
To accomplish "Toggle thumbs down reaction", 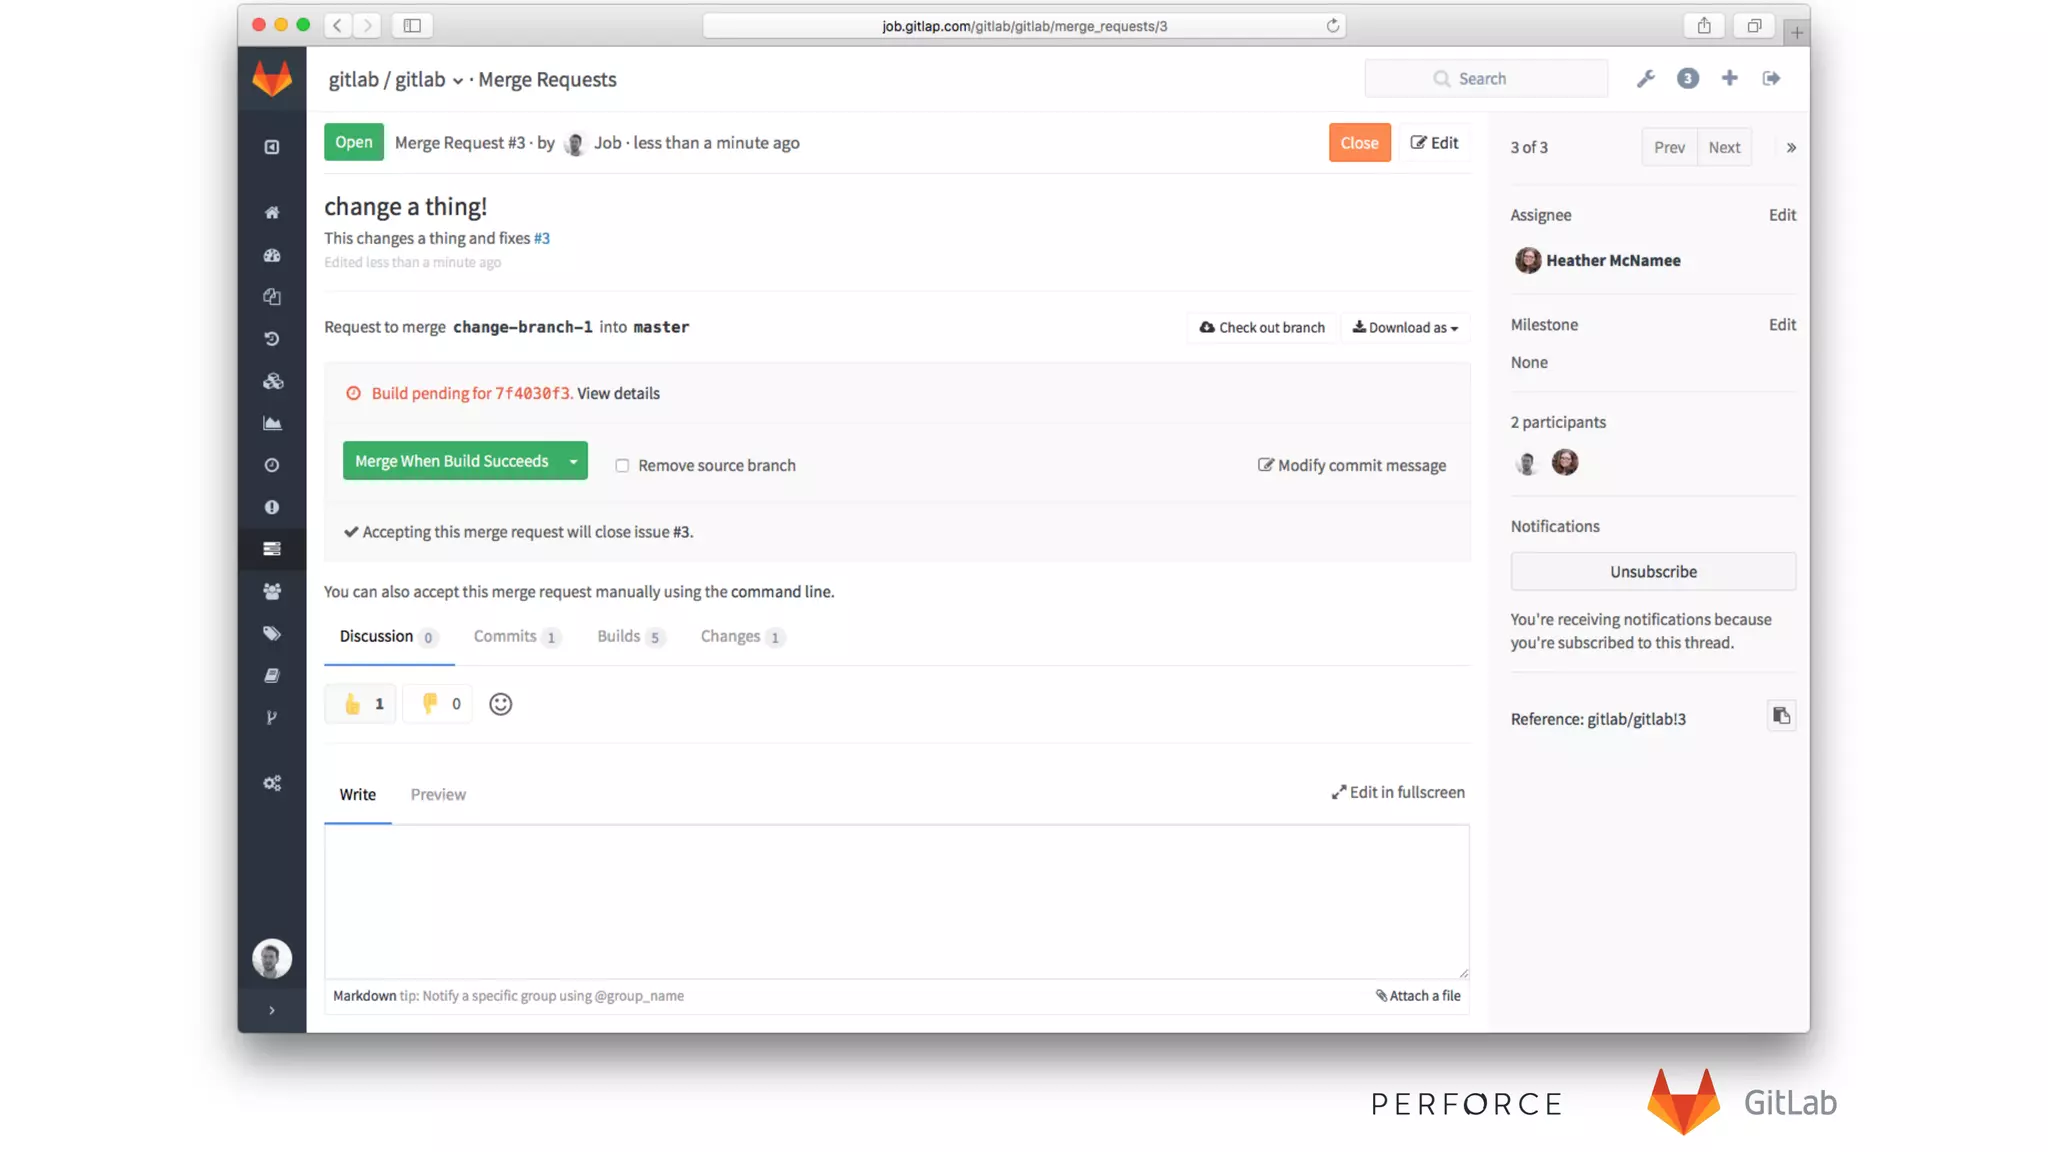I will [x=438, y=704].
